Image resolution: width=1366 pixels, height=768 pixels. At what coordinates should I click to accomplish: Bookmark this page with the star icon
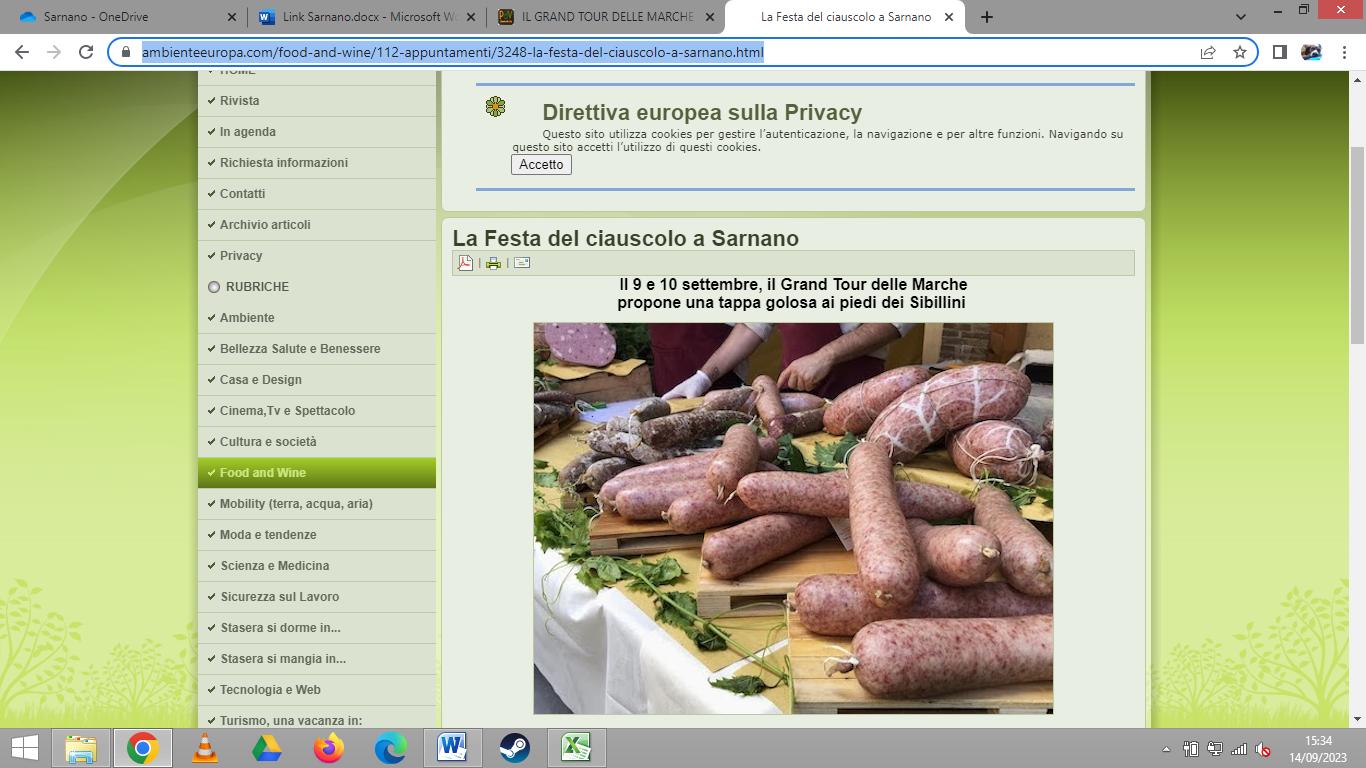[x=1240, y=52]
